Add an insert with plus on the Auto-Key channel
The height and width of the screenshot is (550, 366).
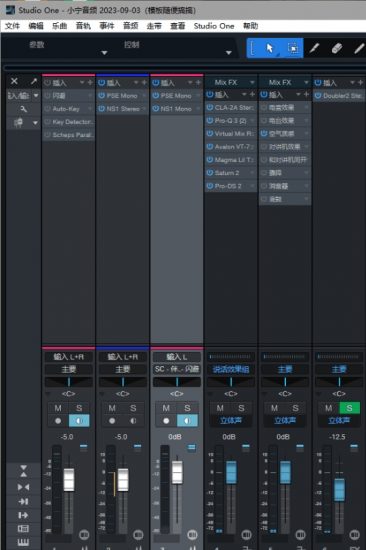click(90, 82)
